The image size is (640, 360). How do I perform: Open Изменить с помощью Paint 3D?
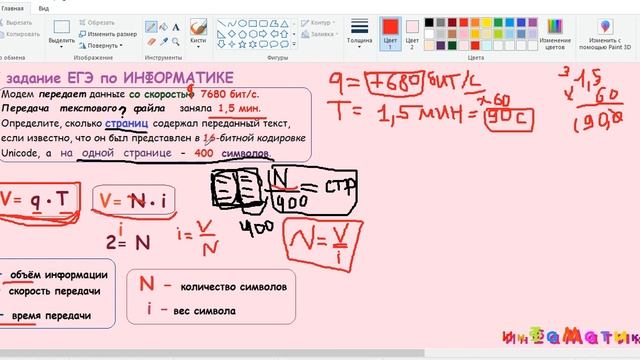(x=605, y=34)
